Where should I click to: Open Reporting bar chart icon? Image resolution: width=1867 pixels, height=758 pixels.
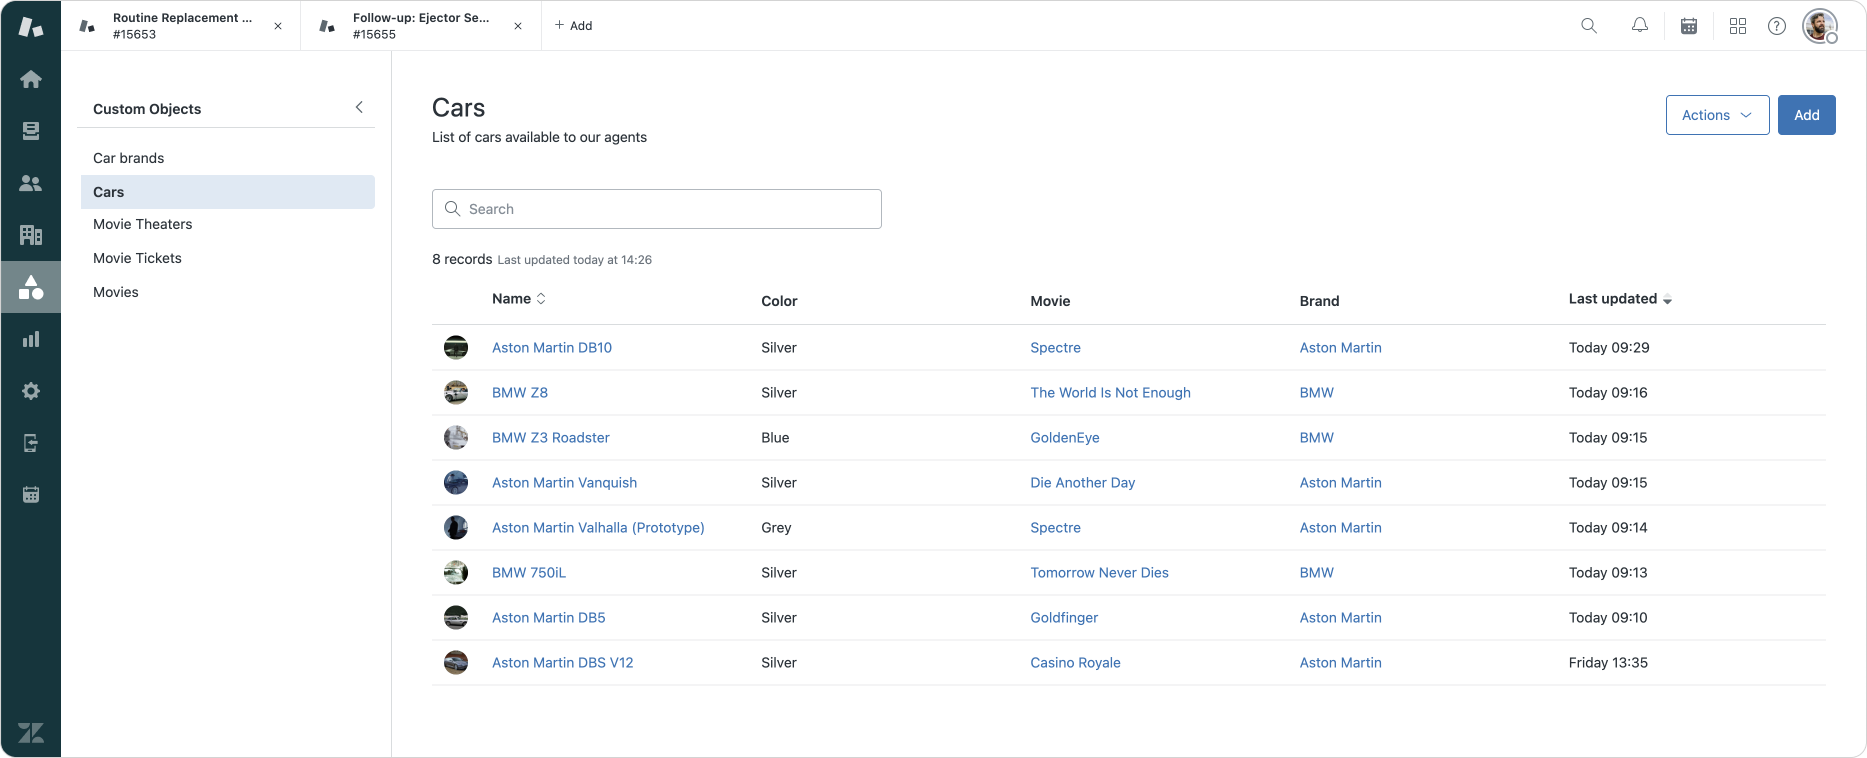tap(31, 339)
